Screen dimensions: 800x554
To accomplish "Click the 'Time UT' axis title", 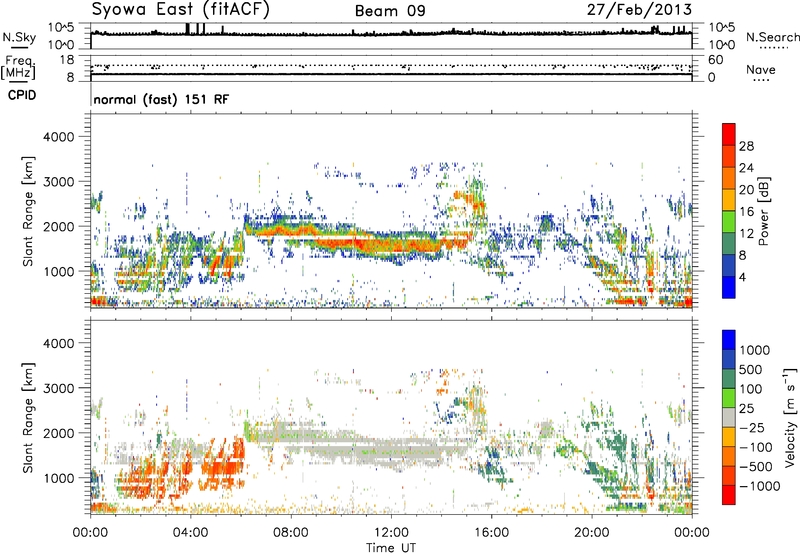I will point(391,548).
